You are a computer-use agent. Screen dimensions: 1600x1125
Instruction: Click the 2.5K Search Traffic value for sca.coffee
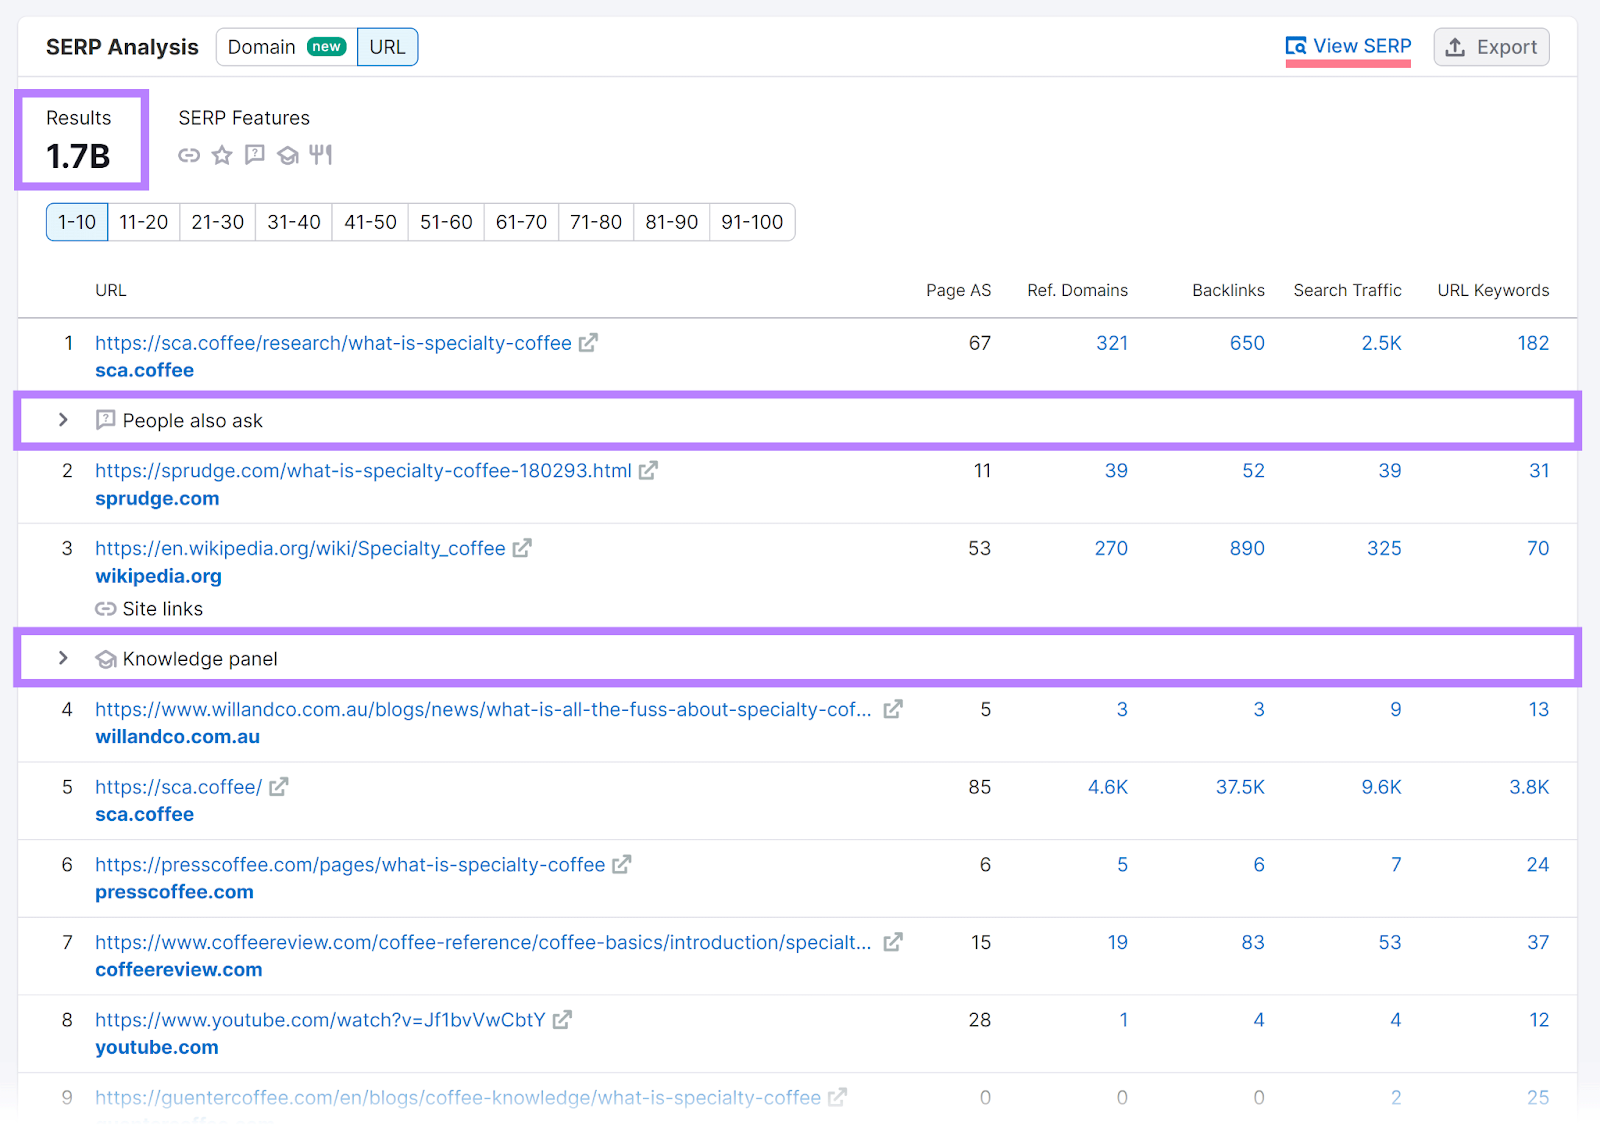(x=1381, y=342)
